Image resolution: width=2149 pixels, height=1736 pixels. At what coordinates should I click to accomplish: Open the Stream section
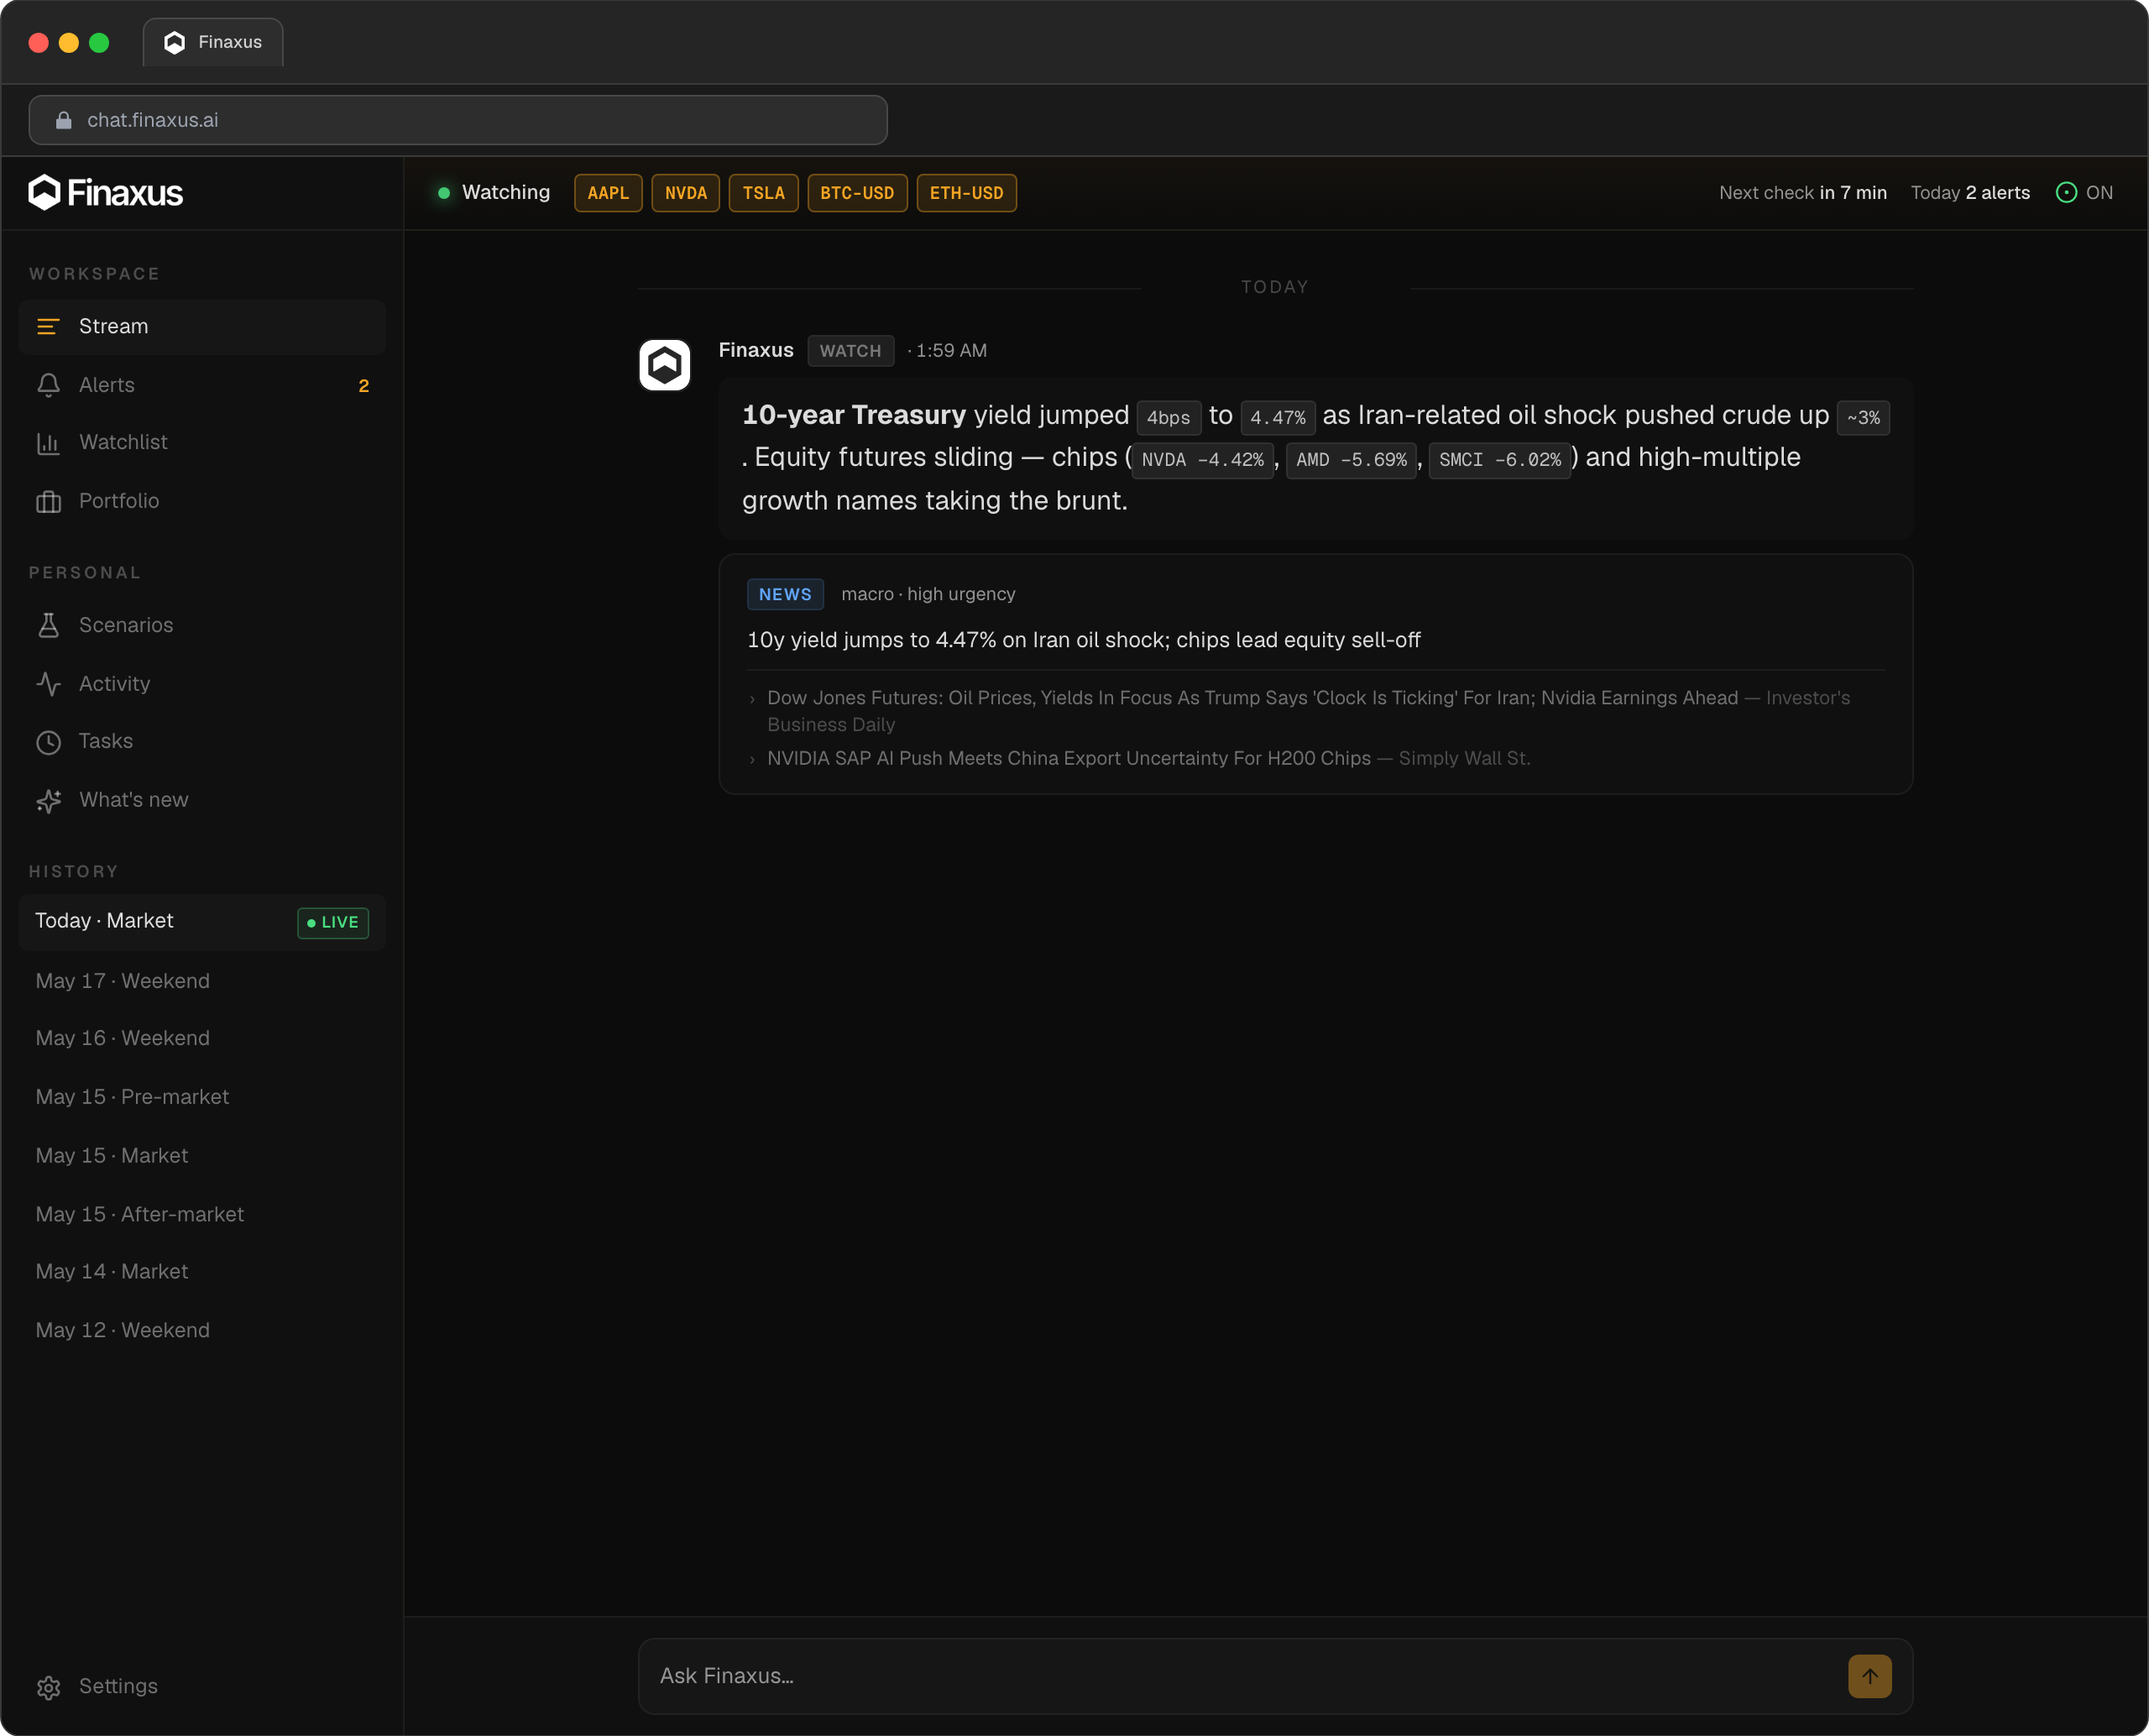pyautogui.click(x=202, y=327)
